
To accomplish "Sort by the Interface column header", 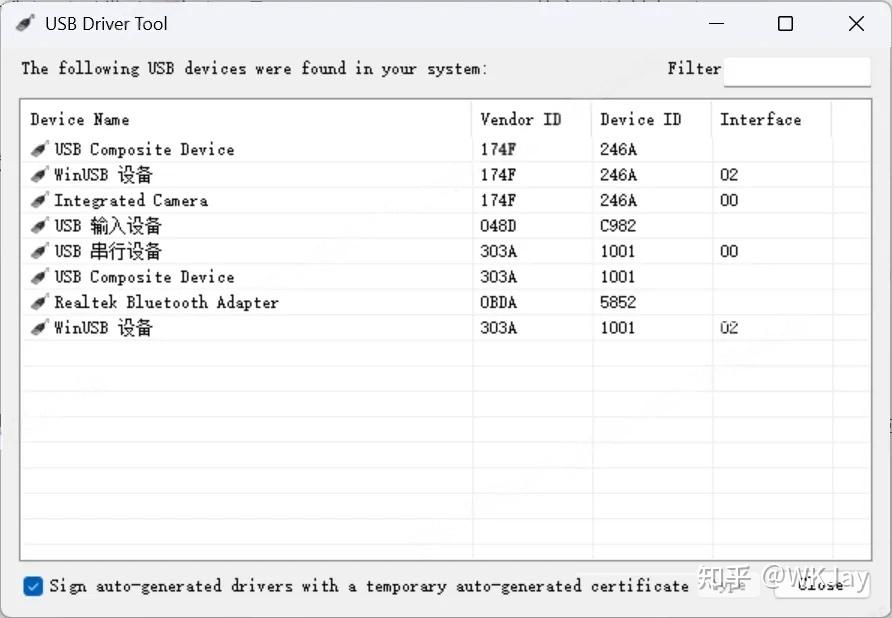I will [760, 119].
